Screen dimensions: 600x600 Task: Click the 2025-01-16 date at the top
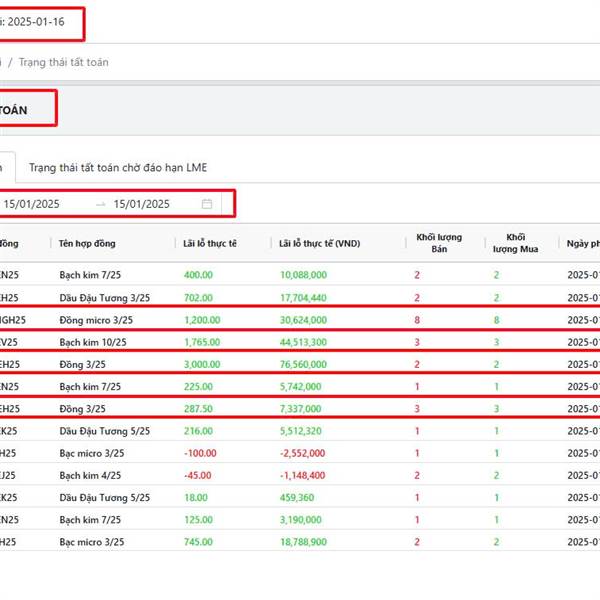[36, 22]
